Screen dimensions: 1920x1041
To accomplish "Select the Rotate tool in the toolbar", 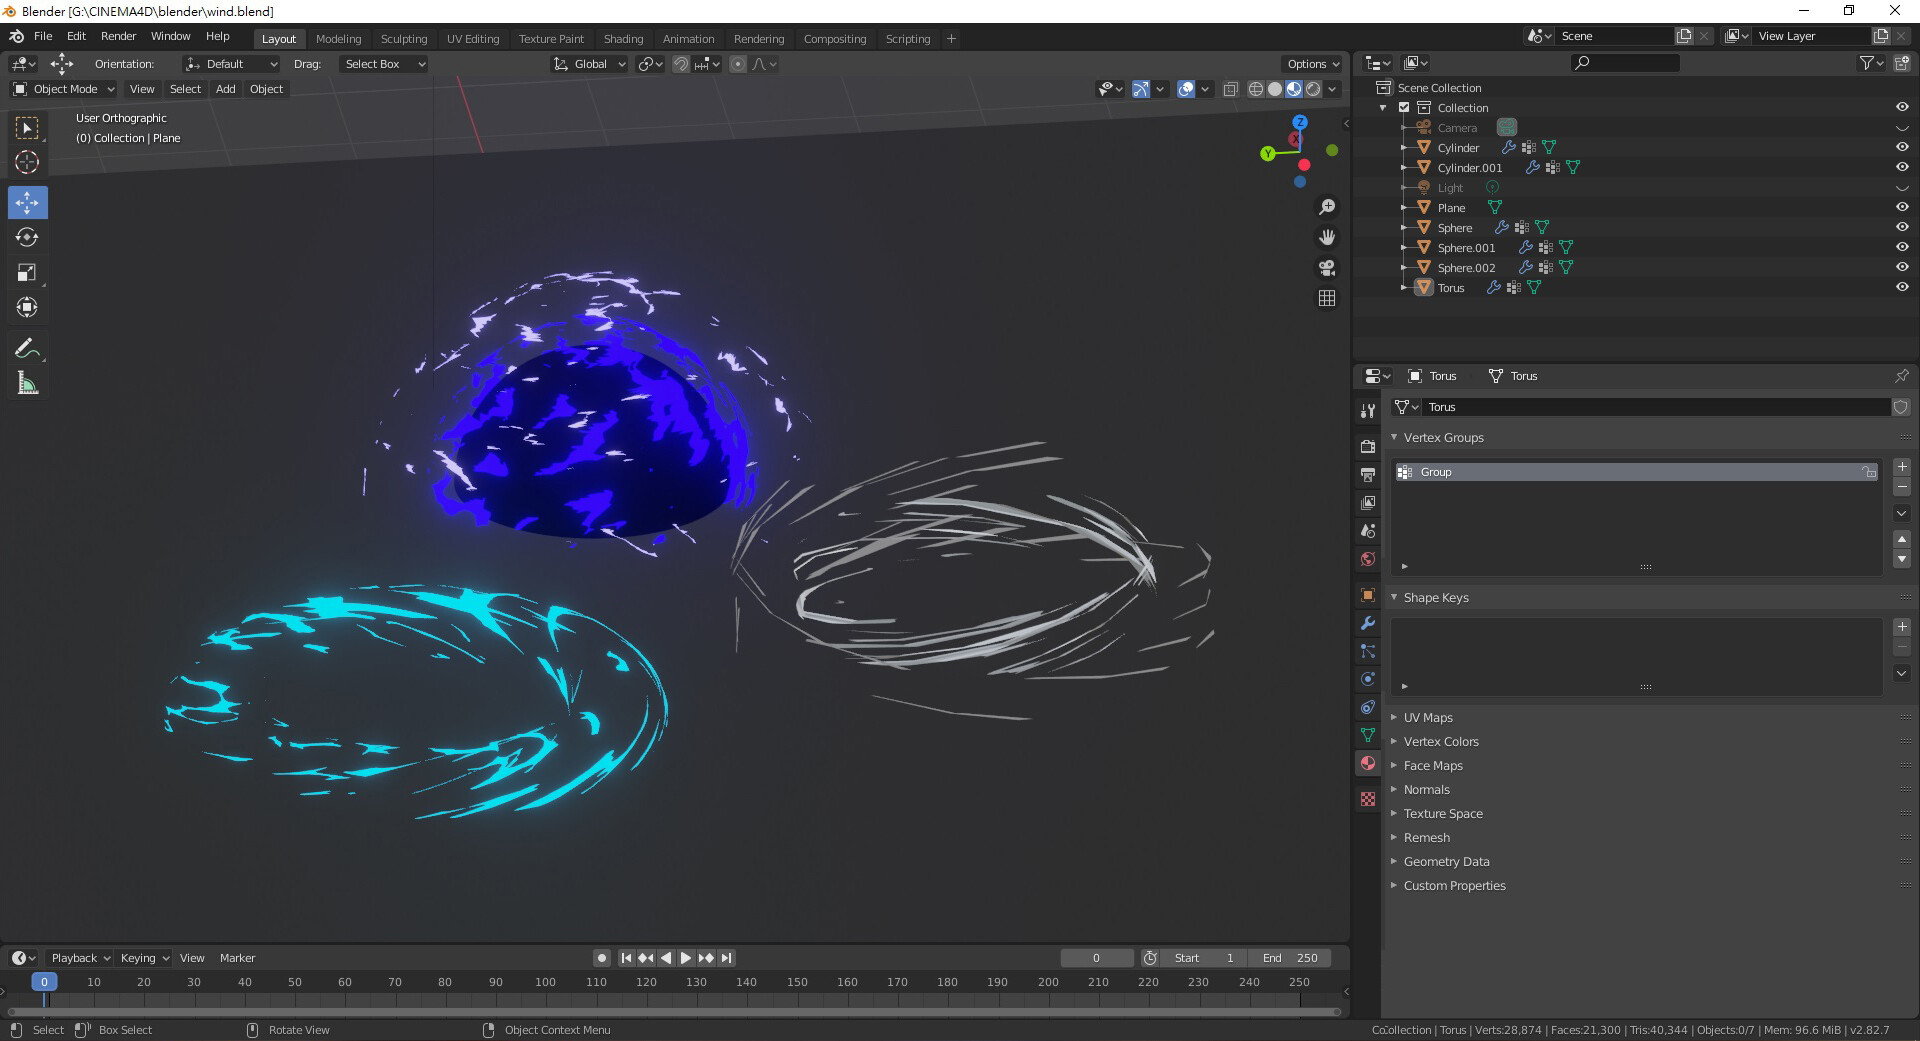I will [x=28, y=237].
